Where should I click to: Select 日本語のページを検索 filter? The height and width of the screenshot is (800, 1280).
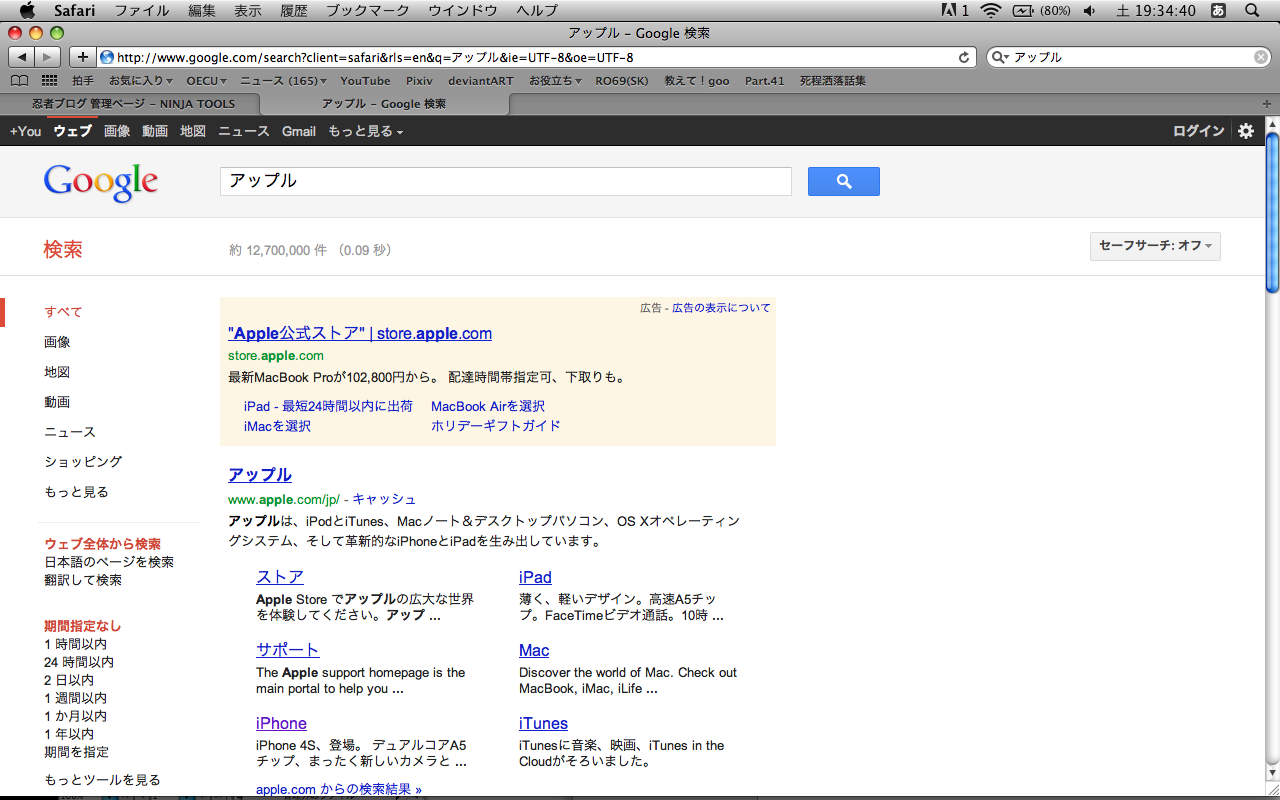tap(109, 562)
